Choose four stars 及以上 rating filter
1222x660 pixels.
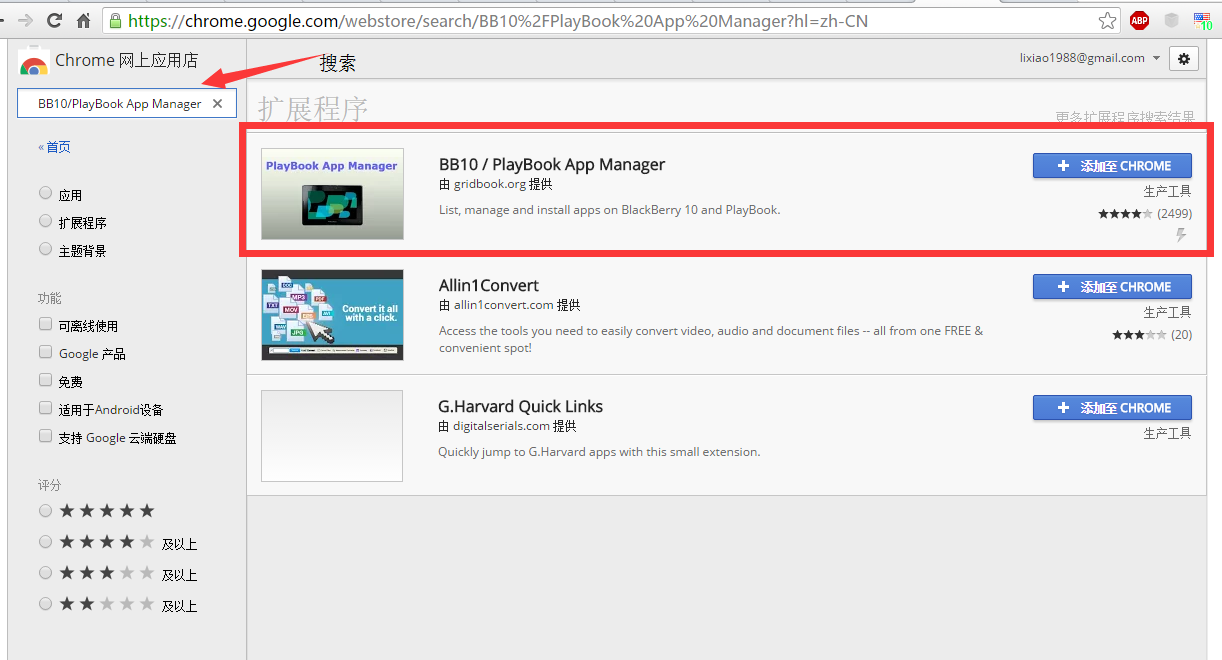click(45, 542)
